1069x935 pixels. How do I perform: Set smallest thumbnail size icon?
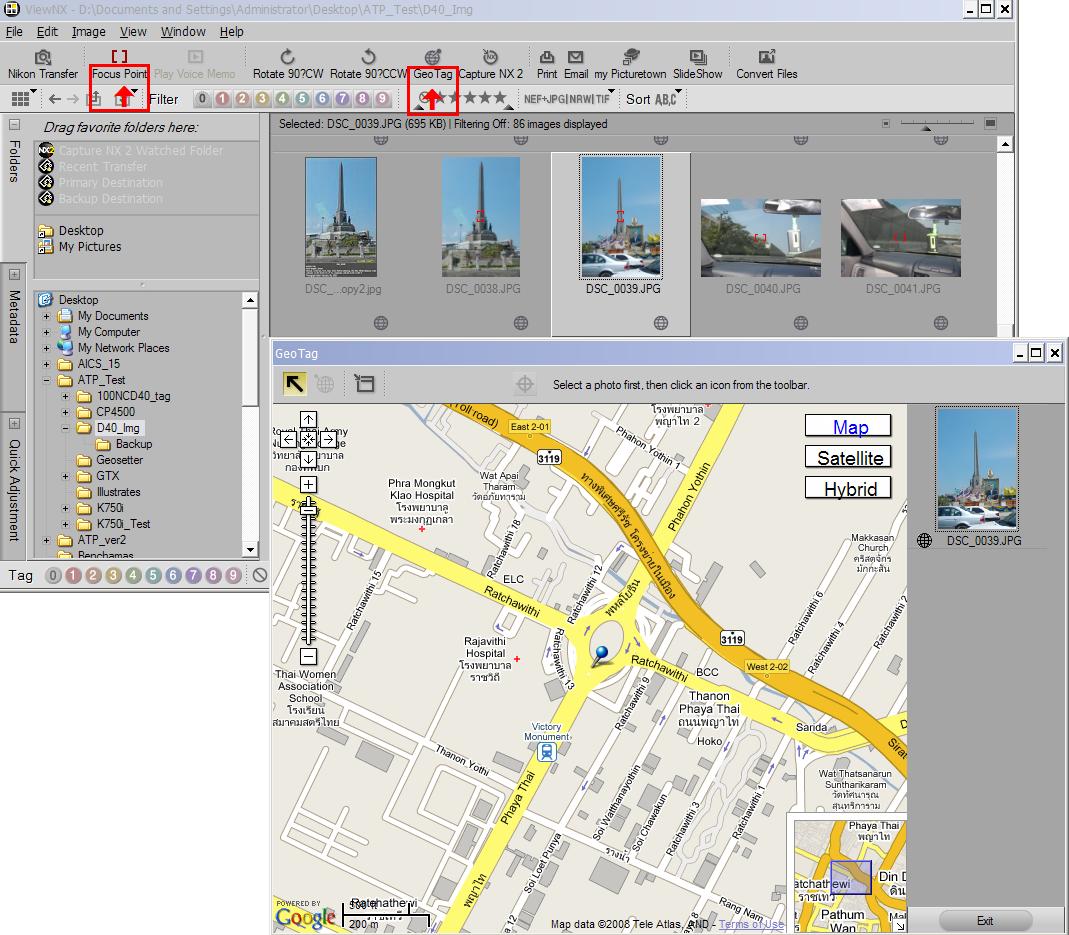click(886, 123)
